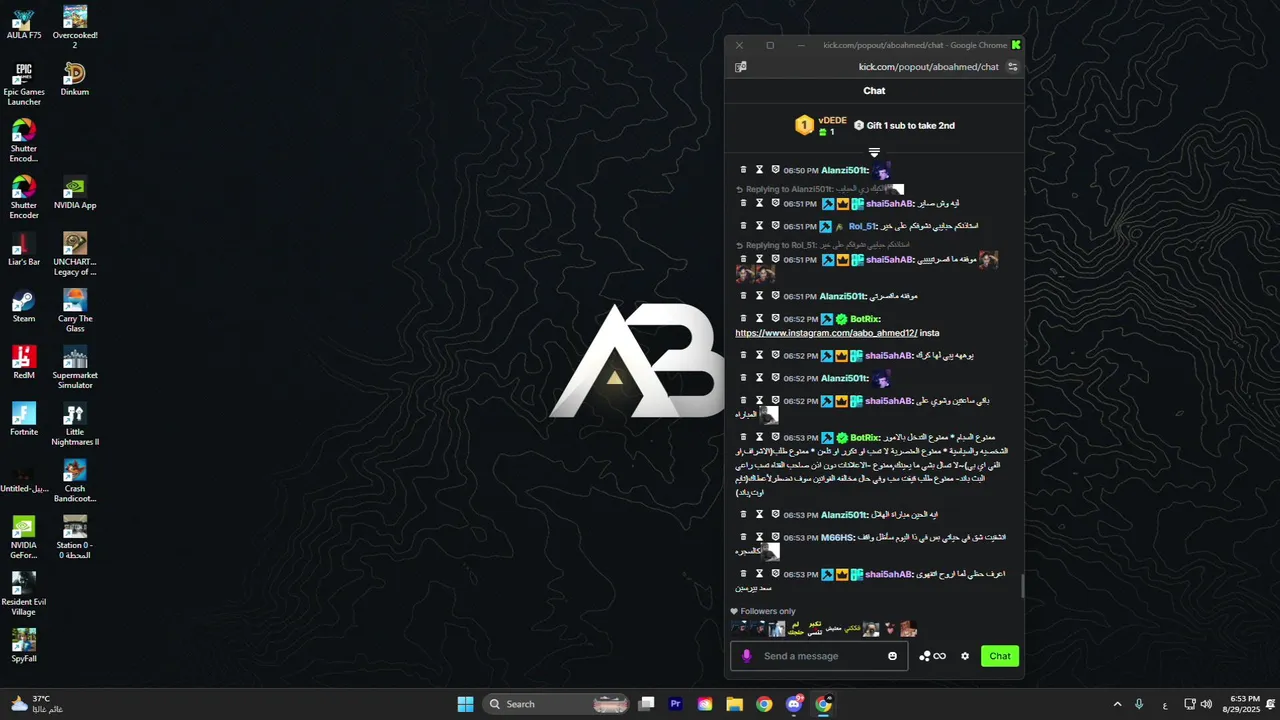
Task: Ban Rol_51 using the shield icon
Action: click(775, 226)
